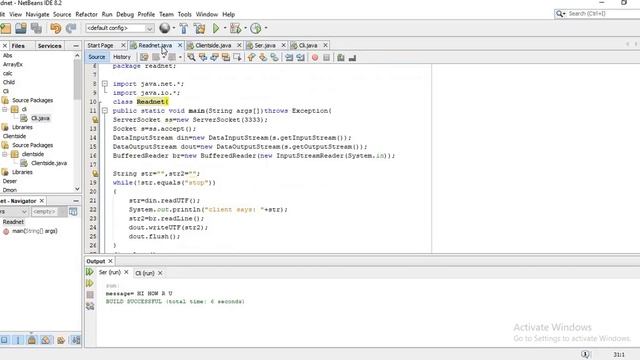Switch to Cli (run) output tab
This screenshot has height=360, width=640.
tap(144, 273)
